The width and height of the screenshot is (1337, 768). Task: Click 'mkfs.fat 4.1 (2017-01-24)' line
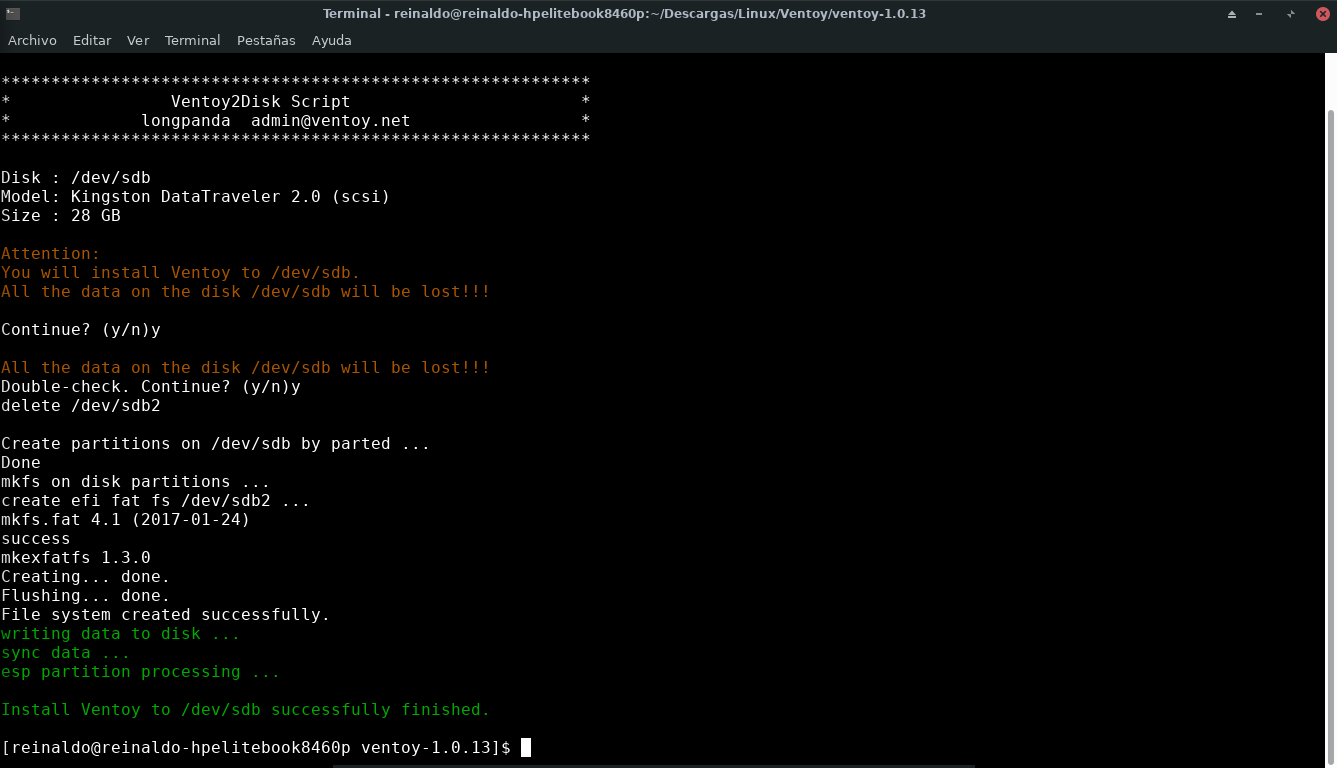coord(126,519)
